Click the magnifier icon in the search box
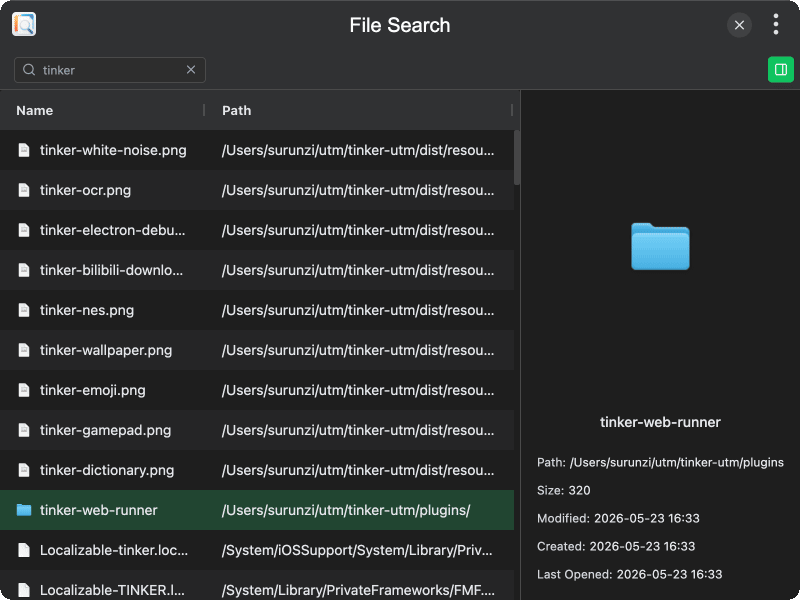800x600 pixels. [x=29, y=69]
